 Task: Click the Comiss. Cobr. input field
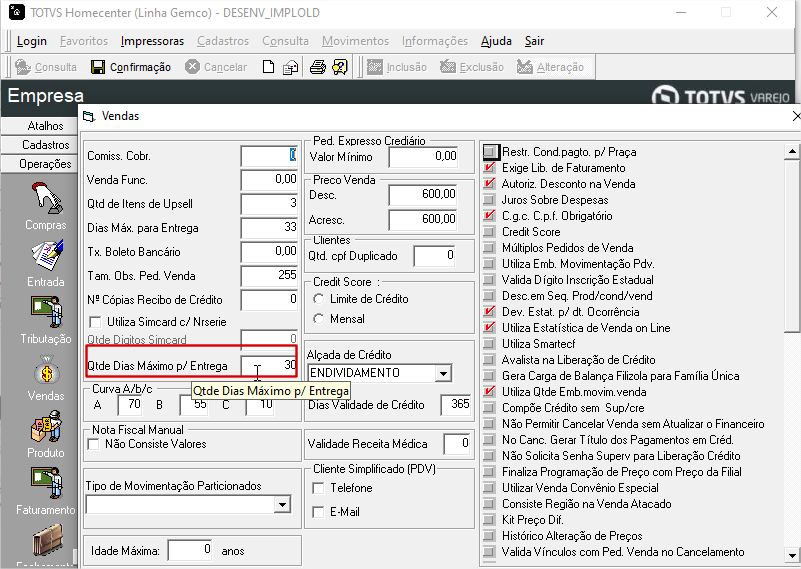coord(269,155)
